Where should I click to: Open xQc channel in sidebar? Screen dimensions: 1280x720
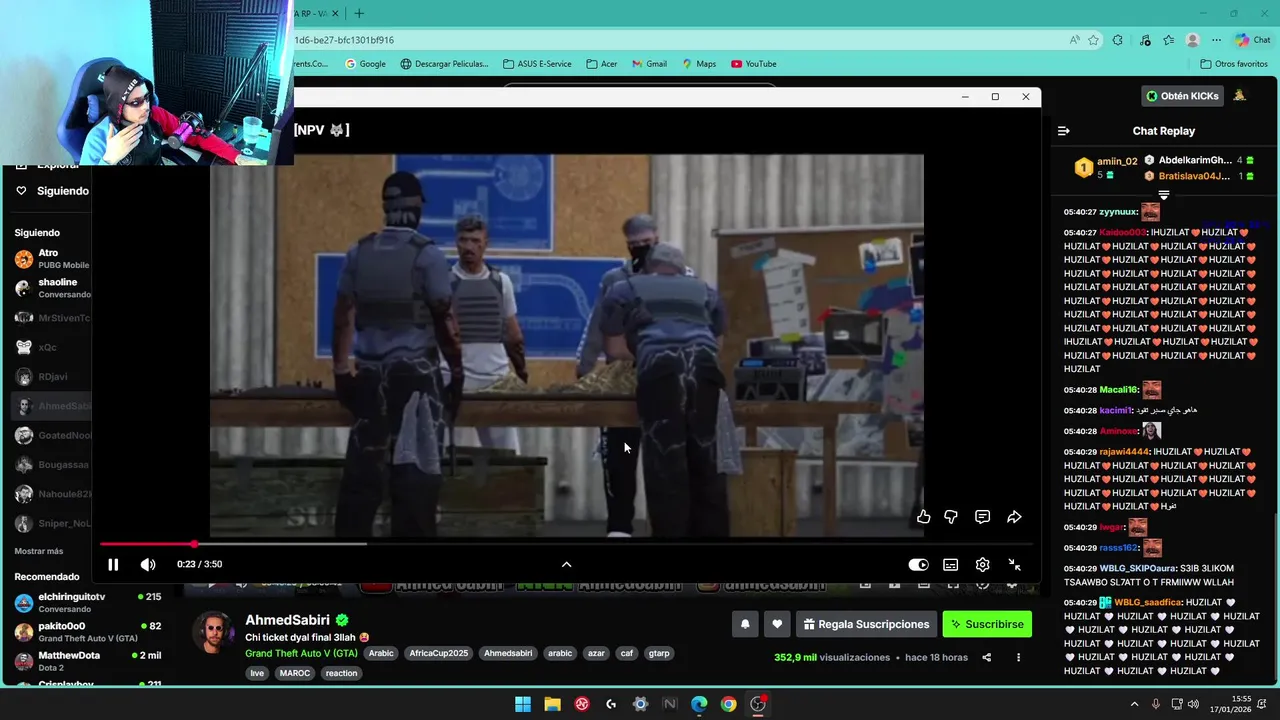coord(50,347)
